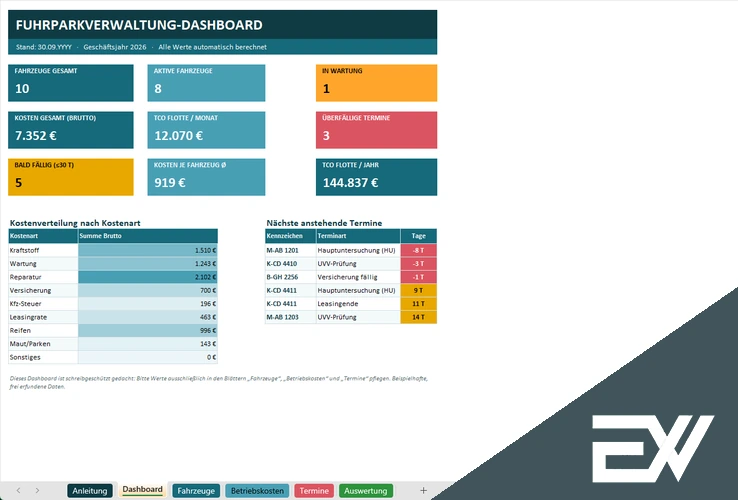Select the Dashboard sheet tab
Viewport: 738px width, 500px height.
coord(143,490)
